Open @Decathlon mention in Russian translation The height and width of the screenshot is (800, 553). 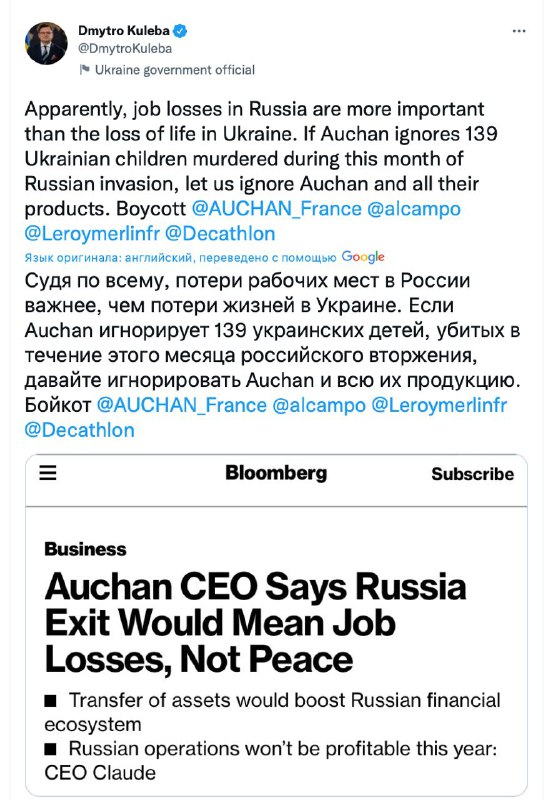tap(80, 430)
